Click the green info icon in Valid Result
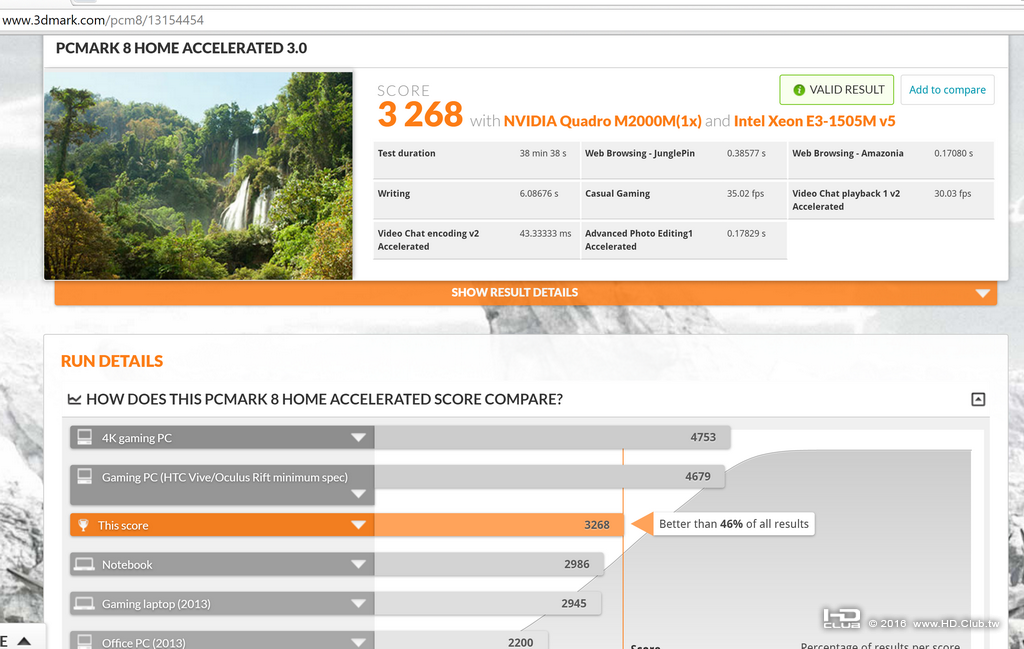The image size is (1024, 649). (x=798, y=90)
